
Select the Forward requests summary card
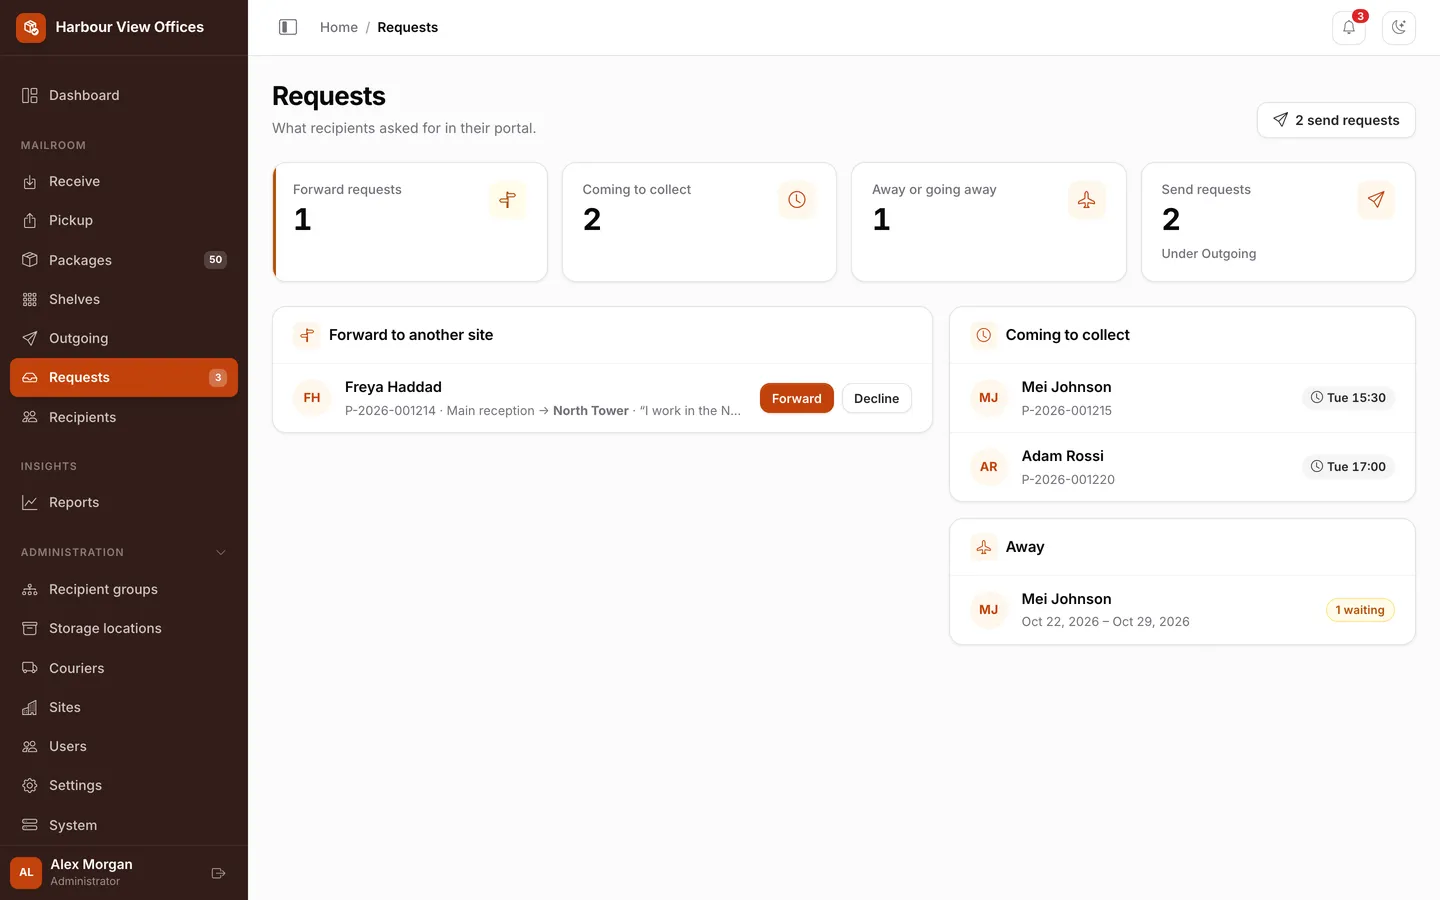pos(410,222)
